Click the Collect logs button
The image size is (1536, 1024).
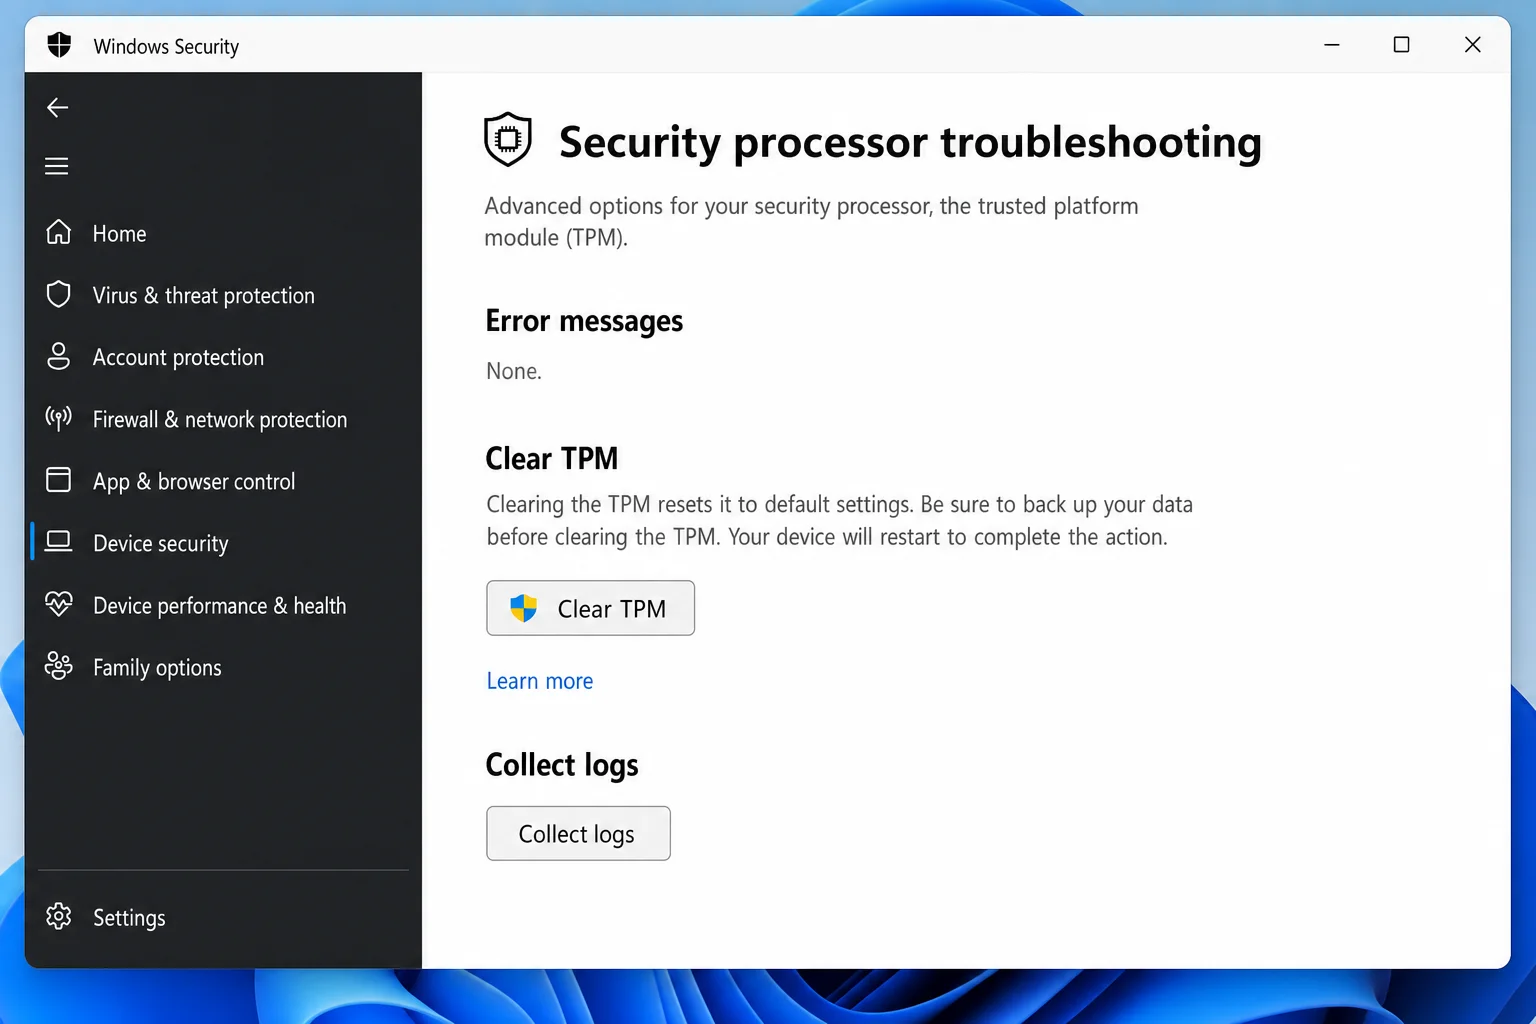578,833
